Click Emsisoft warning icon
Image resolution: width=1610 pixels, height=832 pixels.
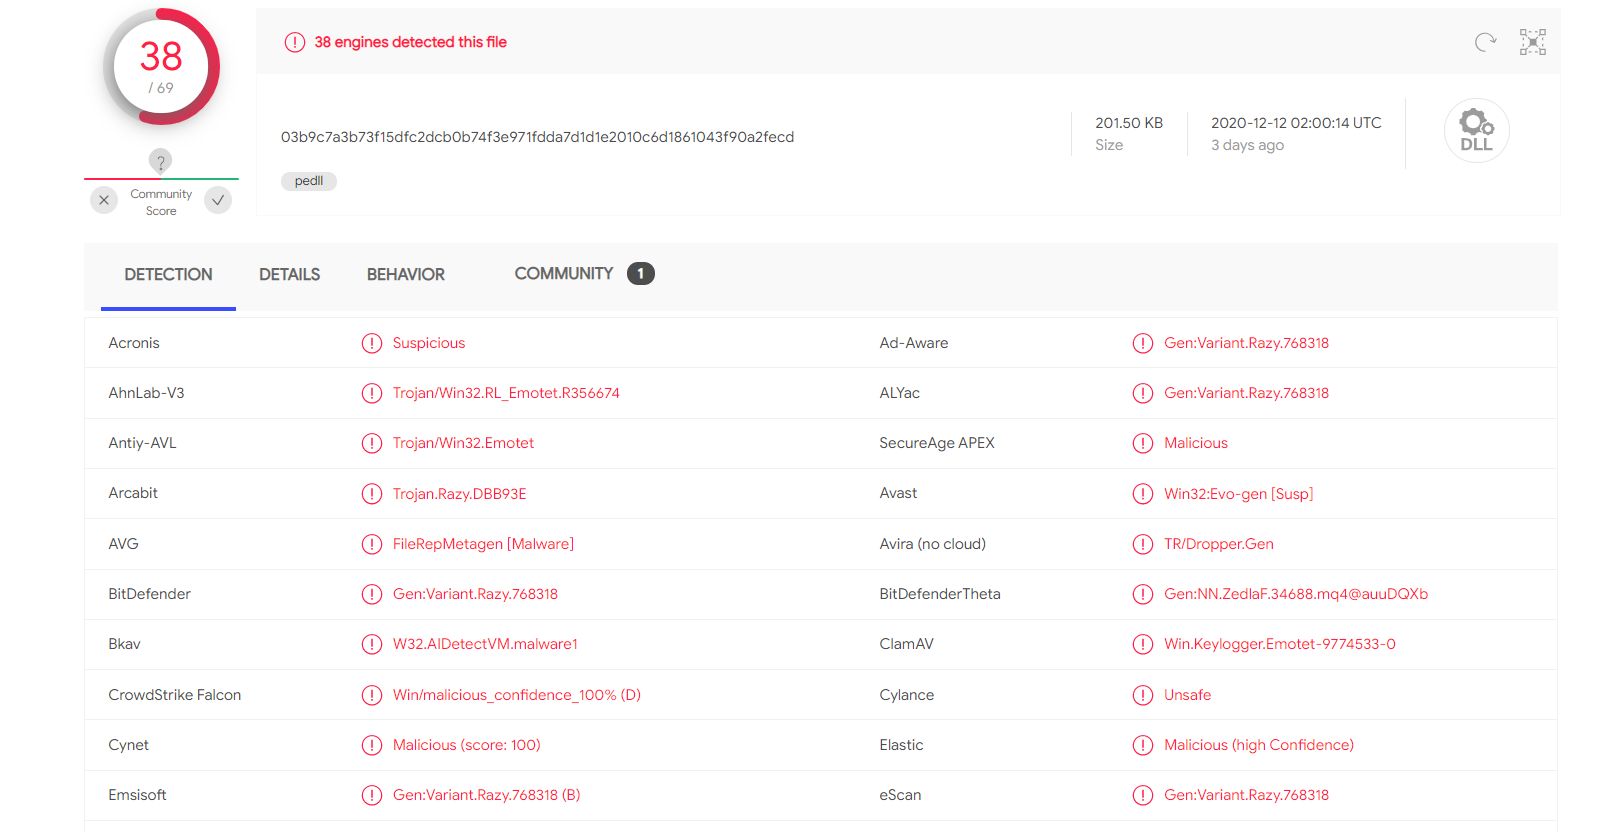(x=372, y=795)
